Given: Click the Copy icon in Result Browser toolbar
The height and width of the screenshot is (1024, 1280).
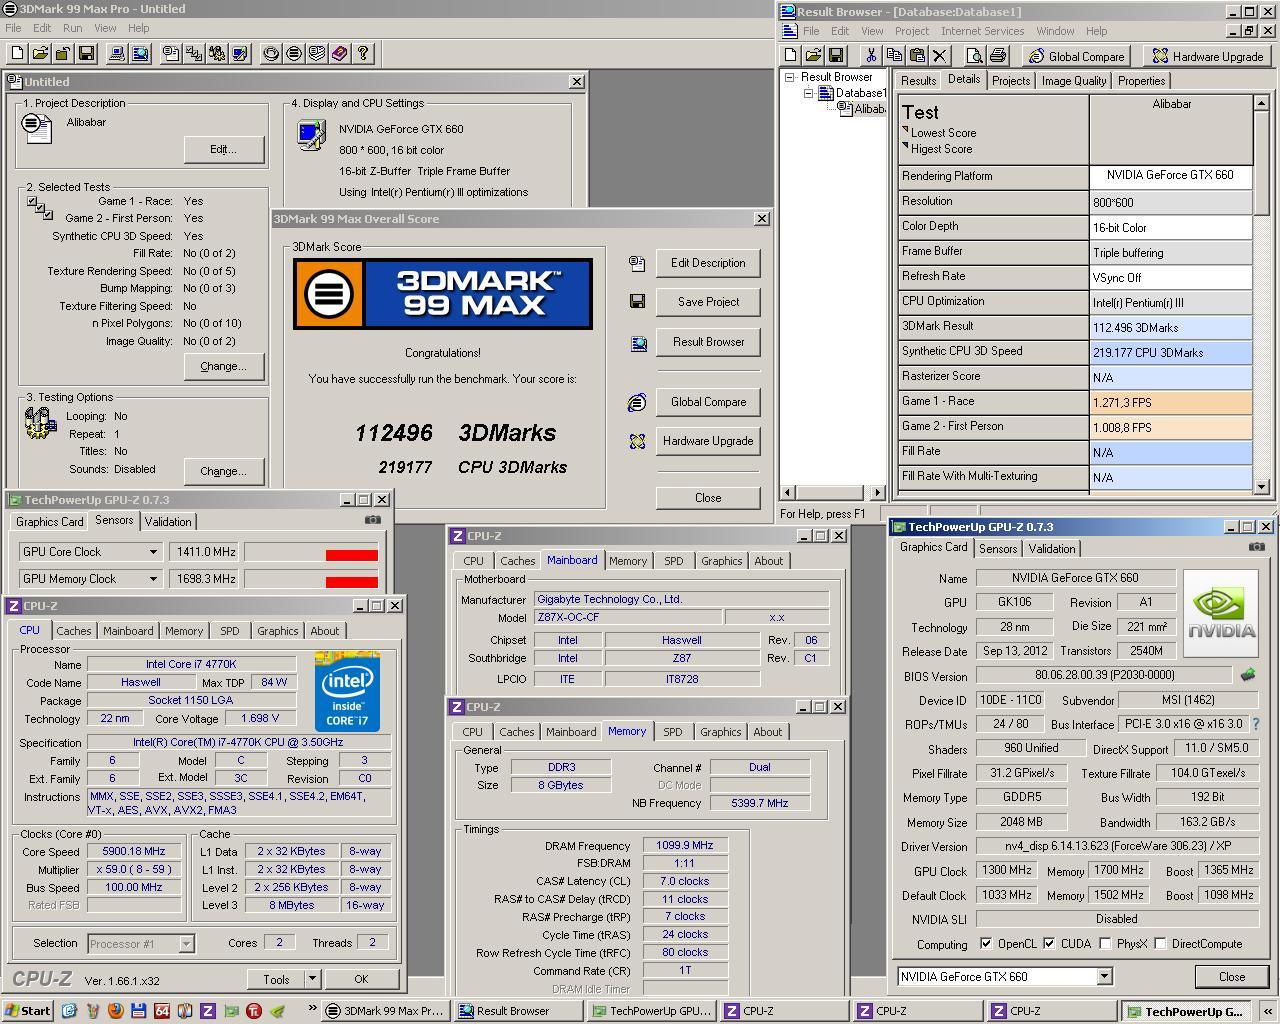Looking at the screenshot, I should click(893, 56).
